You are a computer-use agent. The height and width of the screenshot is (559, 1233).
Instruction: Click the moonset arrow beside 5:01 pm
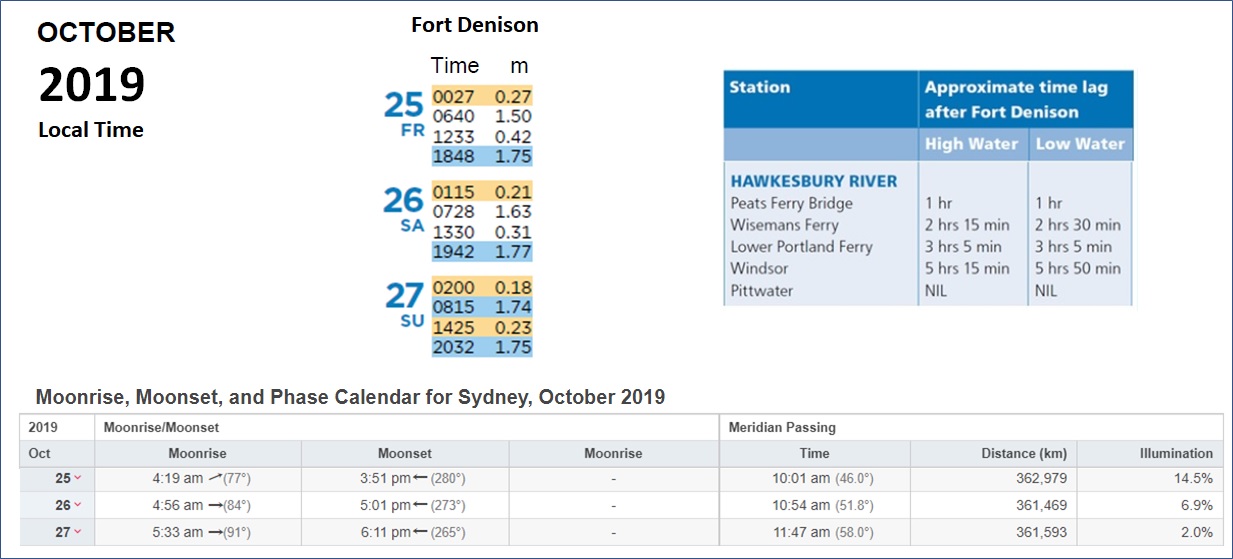tap(421, 506)
